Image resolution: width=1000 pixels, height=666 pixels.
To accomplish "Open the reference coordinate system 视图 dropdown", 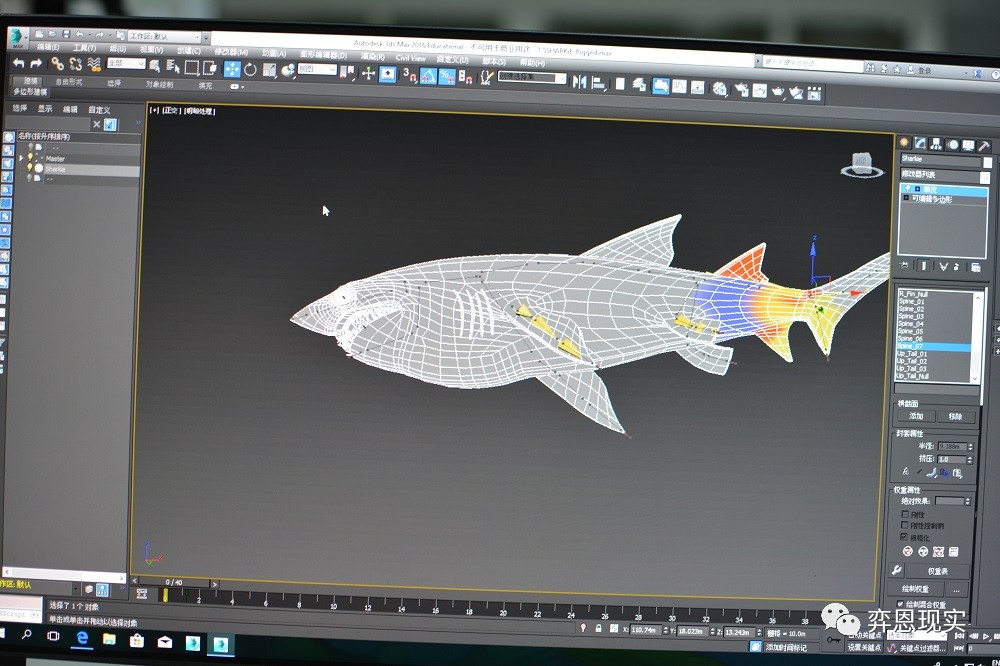I will click(317, 69).
